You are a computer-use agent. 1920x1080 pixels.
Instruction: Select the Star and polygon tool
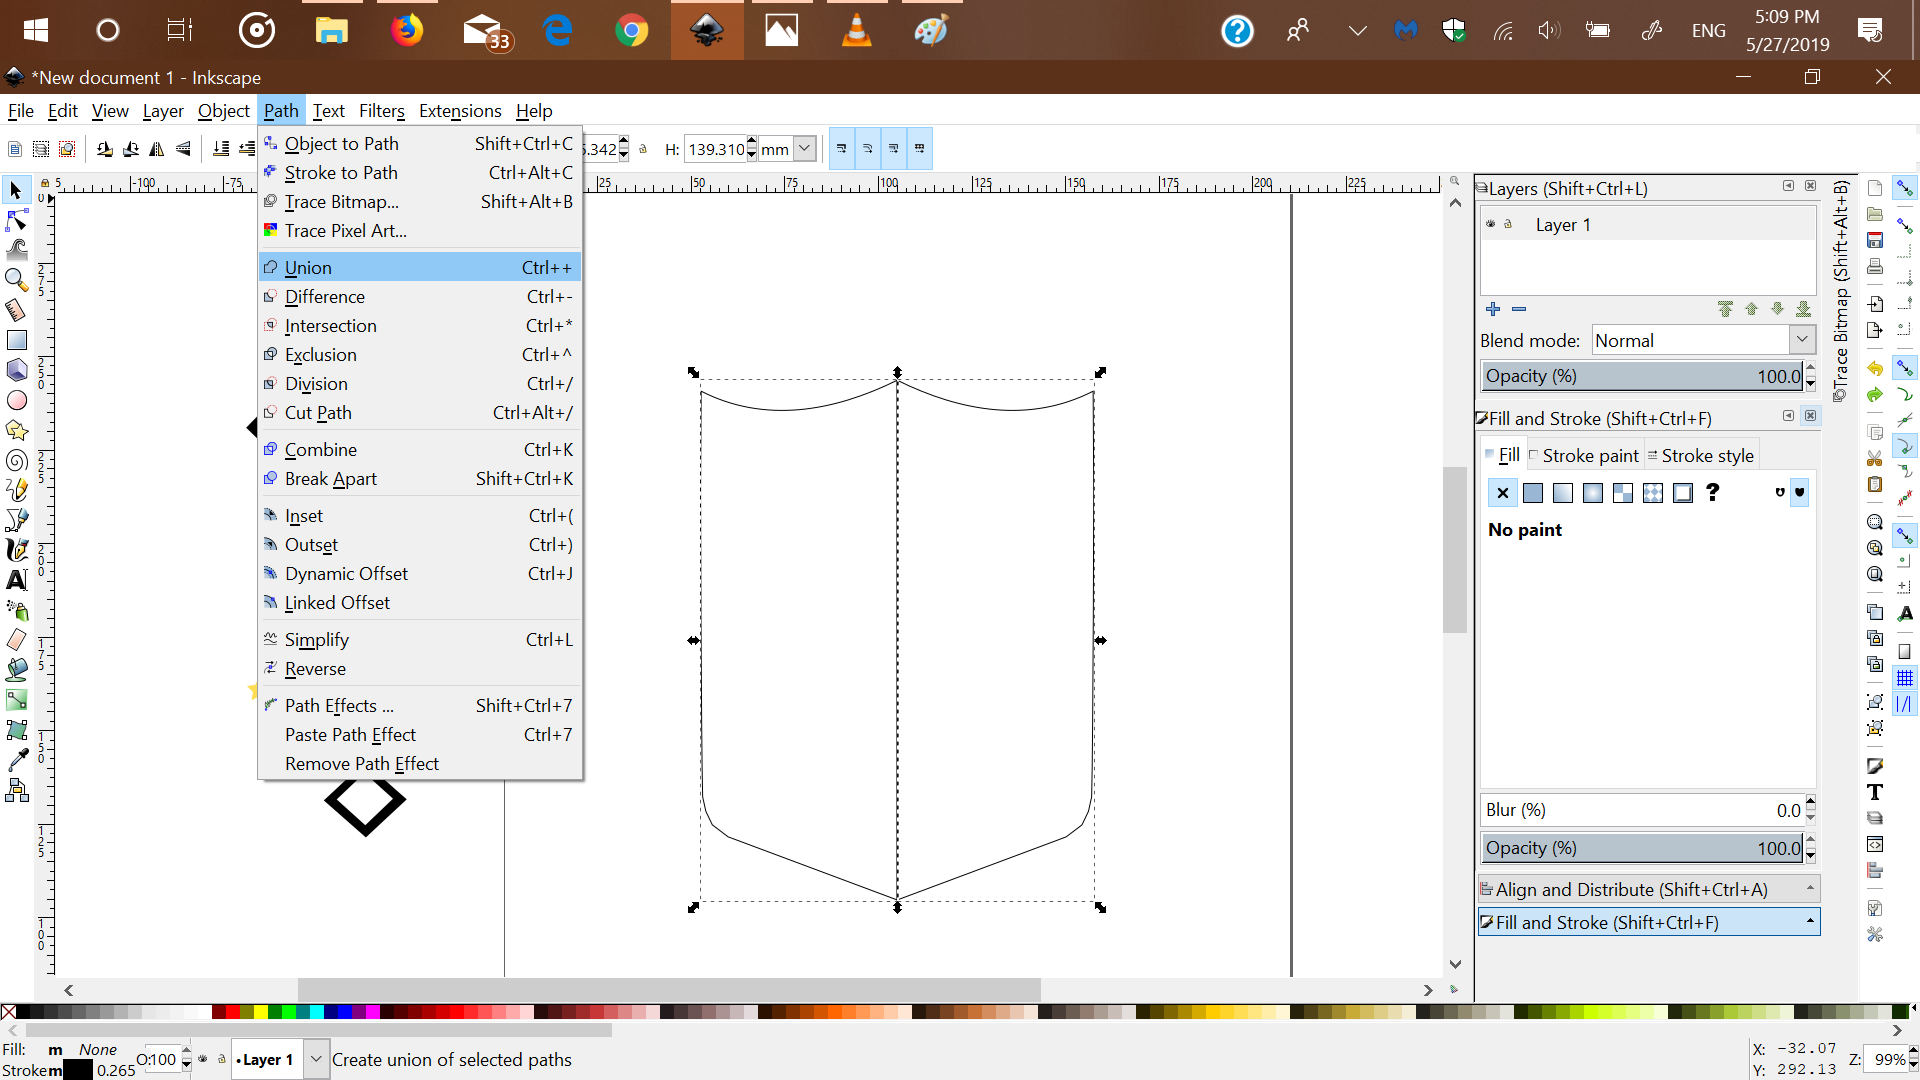pos(17,430)
